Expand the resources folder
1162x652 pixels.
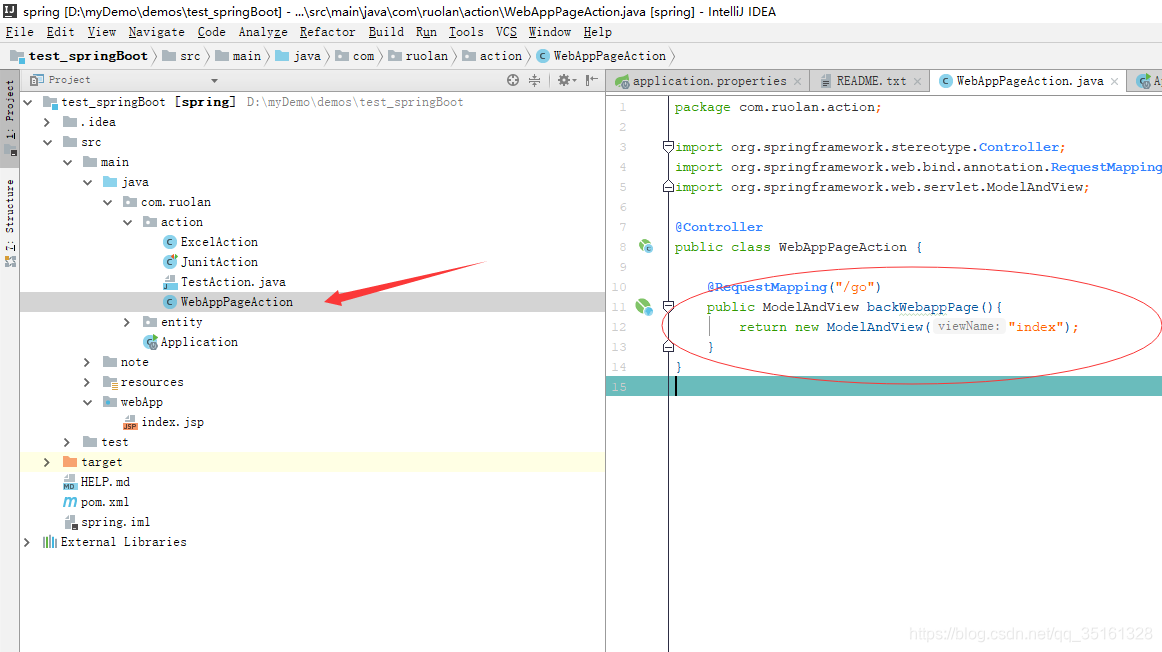pos(87,382)
